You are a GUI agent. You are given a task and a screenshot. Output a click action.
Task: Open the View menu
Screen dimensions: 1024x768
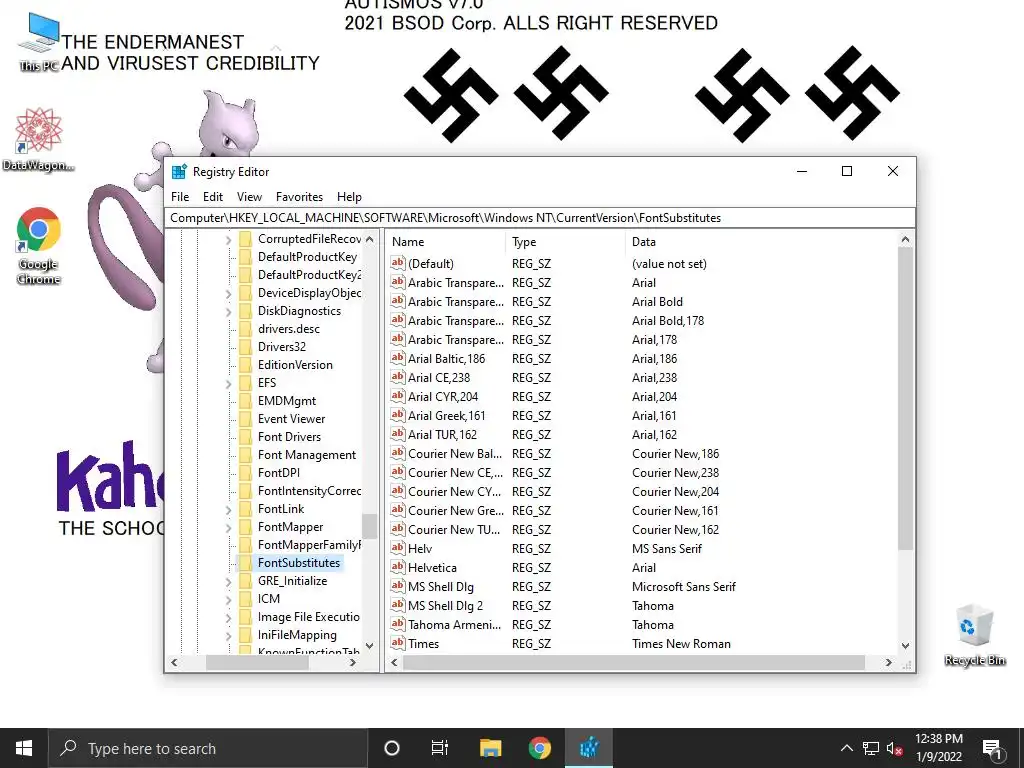point(249,197)
